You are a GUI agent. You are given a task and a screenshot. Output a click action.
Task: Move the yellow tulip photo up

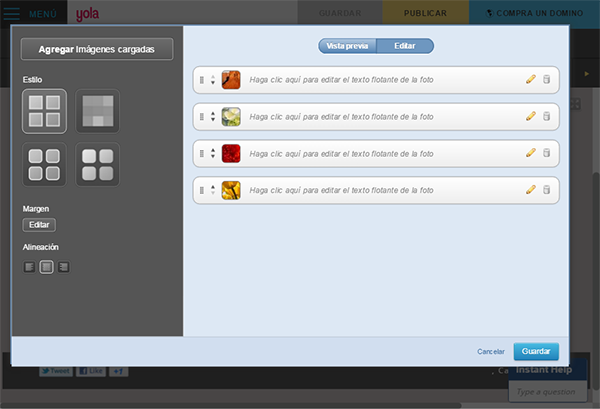tap(213, 187)
